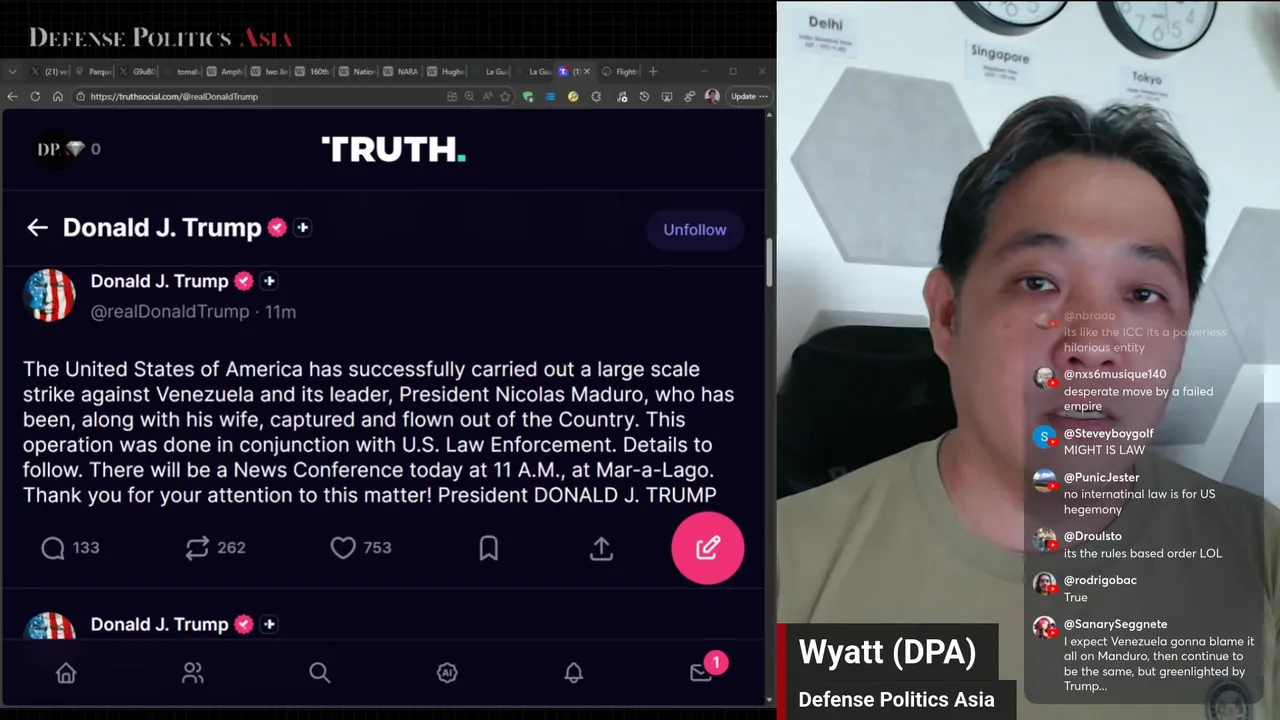Take a browser screenshot
The height and width of the screenshot is (720, 1280).
pos(667,96)
